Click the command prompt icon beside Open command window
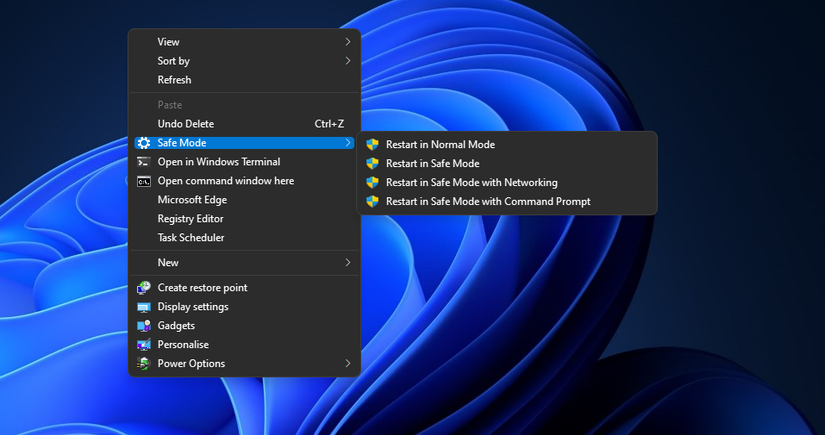Viewport: 825px width, 435px height. 144,181
